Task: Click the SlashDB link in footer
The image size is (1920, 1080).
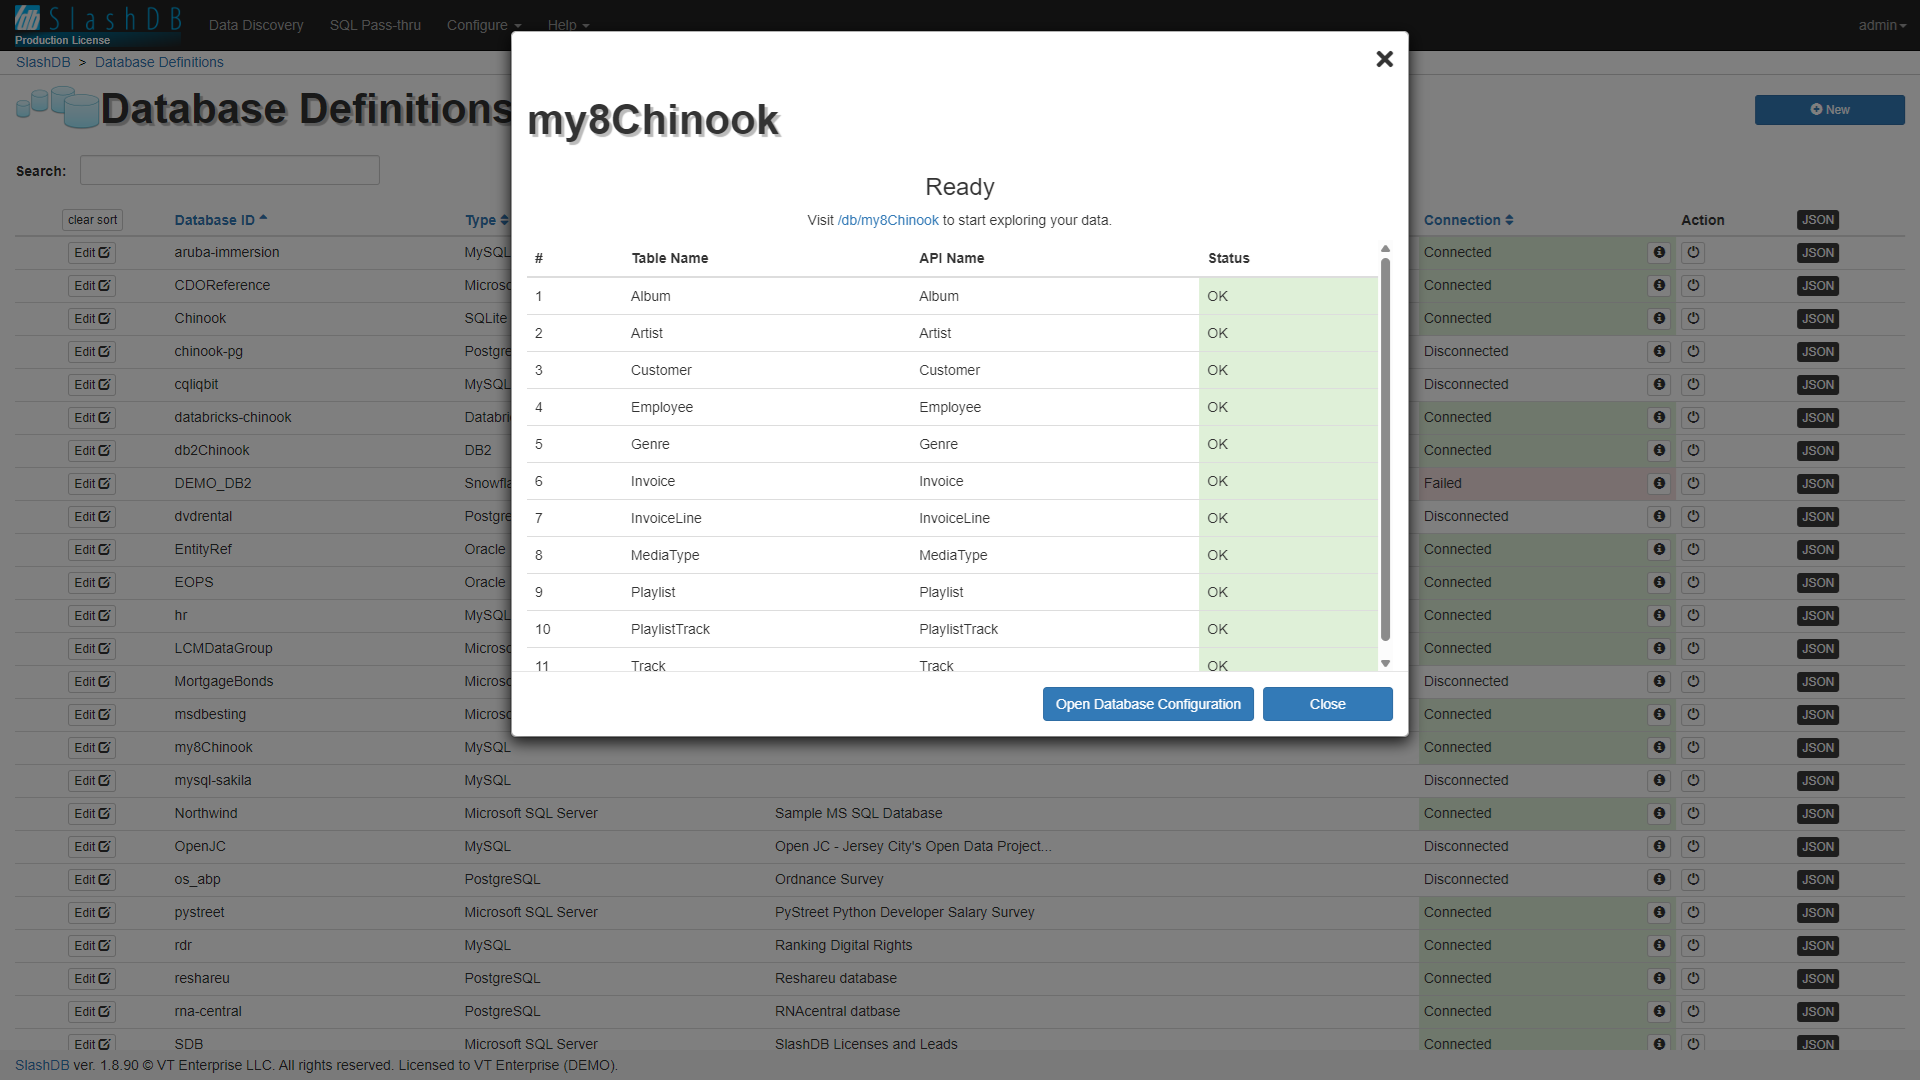Action: click(42, 1065)
